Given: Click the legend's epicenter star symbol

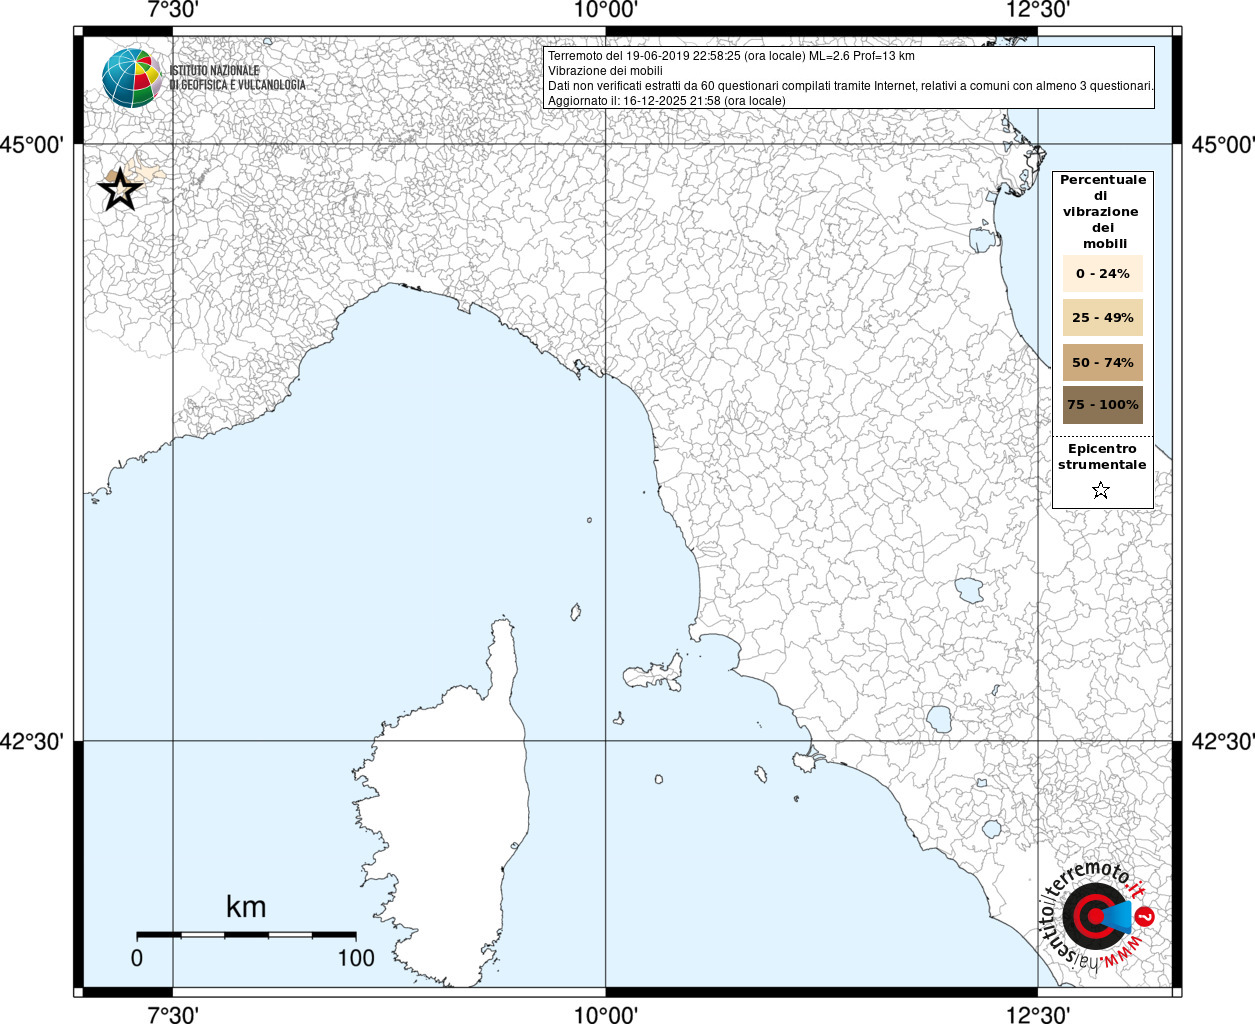Looking at the screenshot, I should [x=1101, y=490].
